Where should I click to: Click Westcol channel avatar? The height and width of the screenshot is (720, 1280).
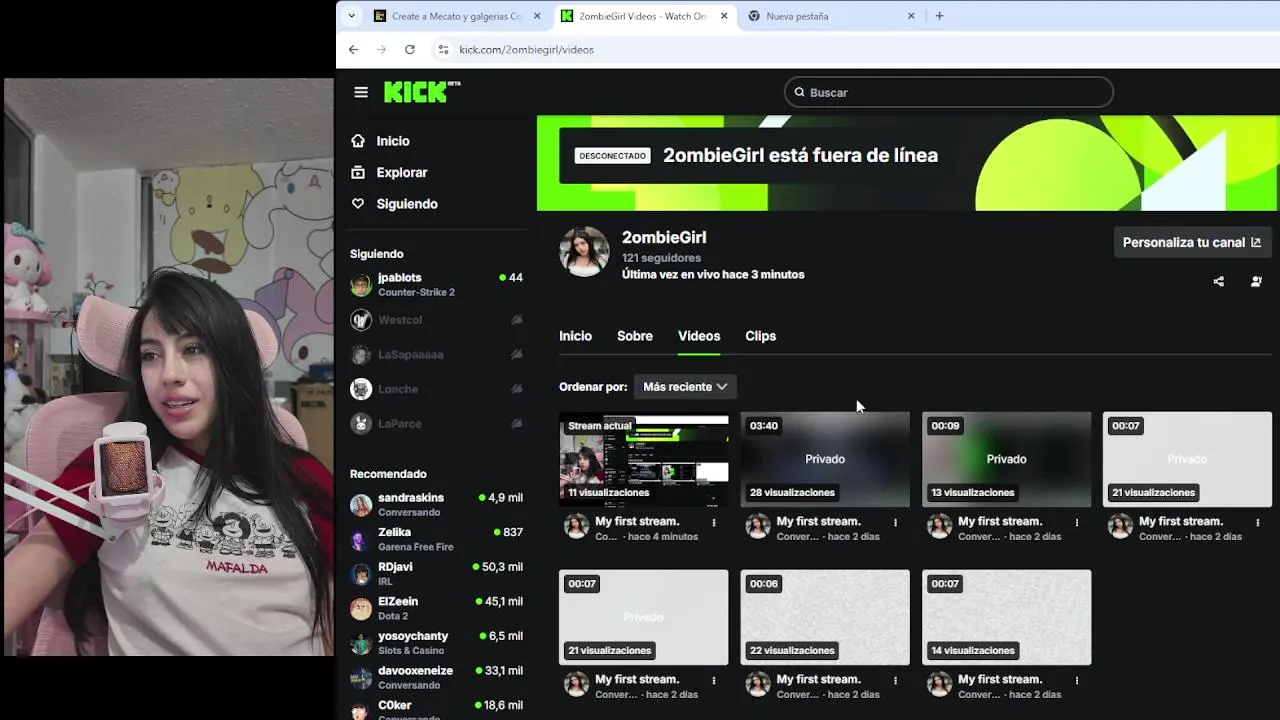[361, 320]
